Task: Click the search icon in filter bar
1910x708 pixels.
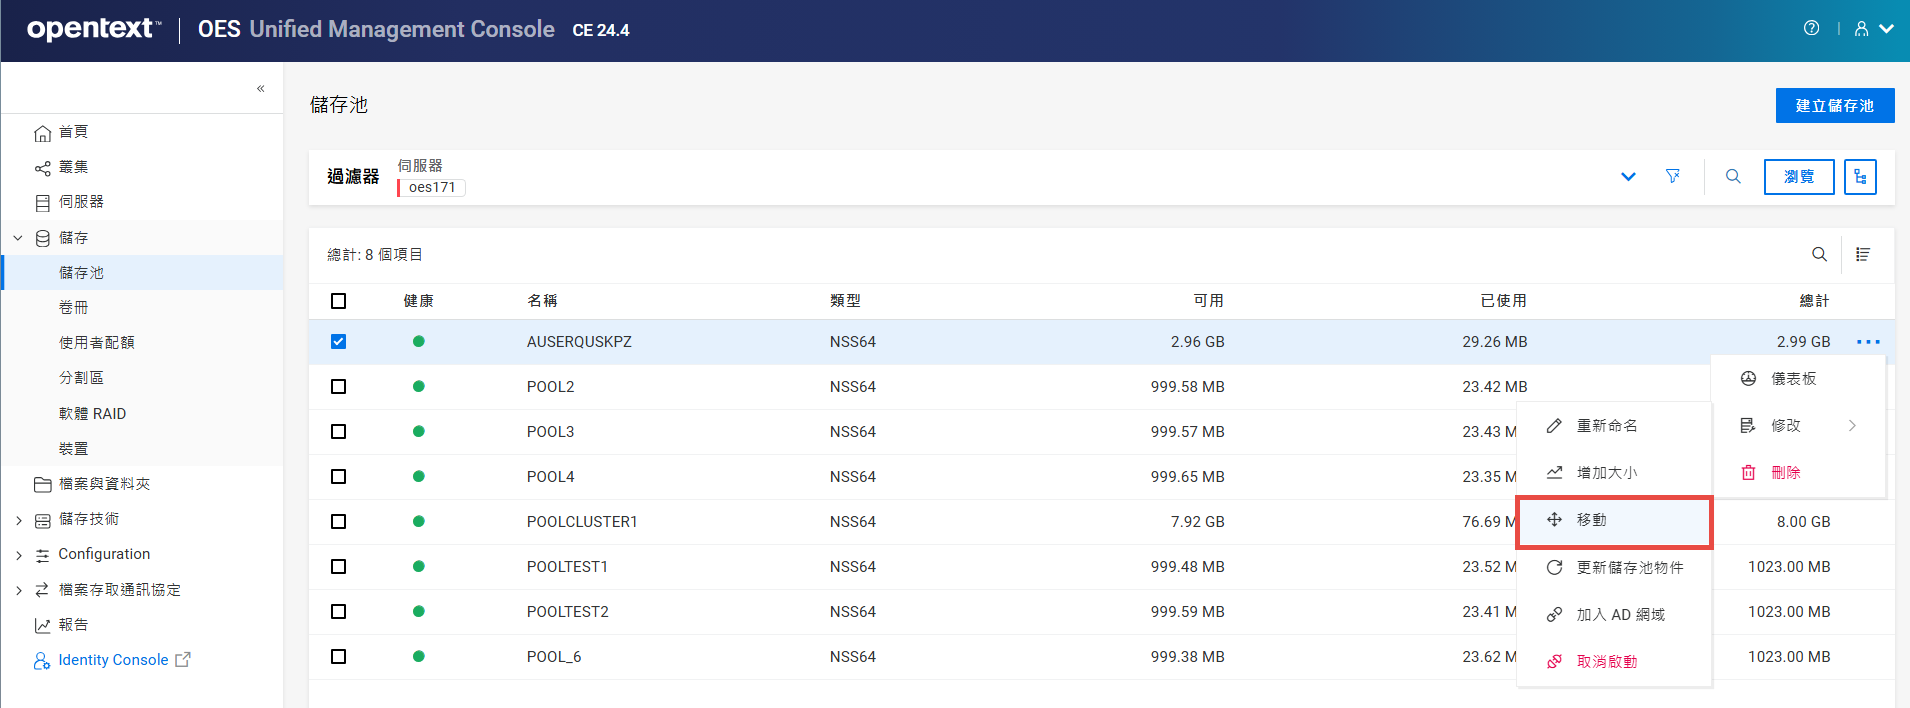Action: tap(1733, 176)
